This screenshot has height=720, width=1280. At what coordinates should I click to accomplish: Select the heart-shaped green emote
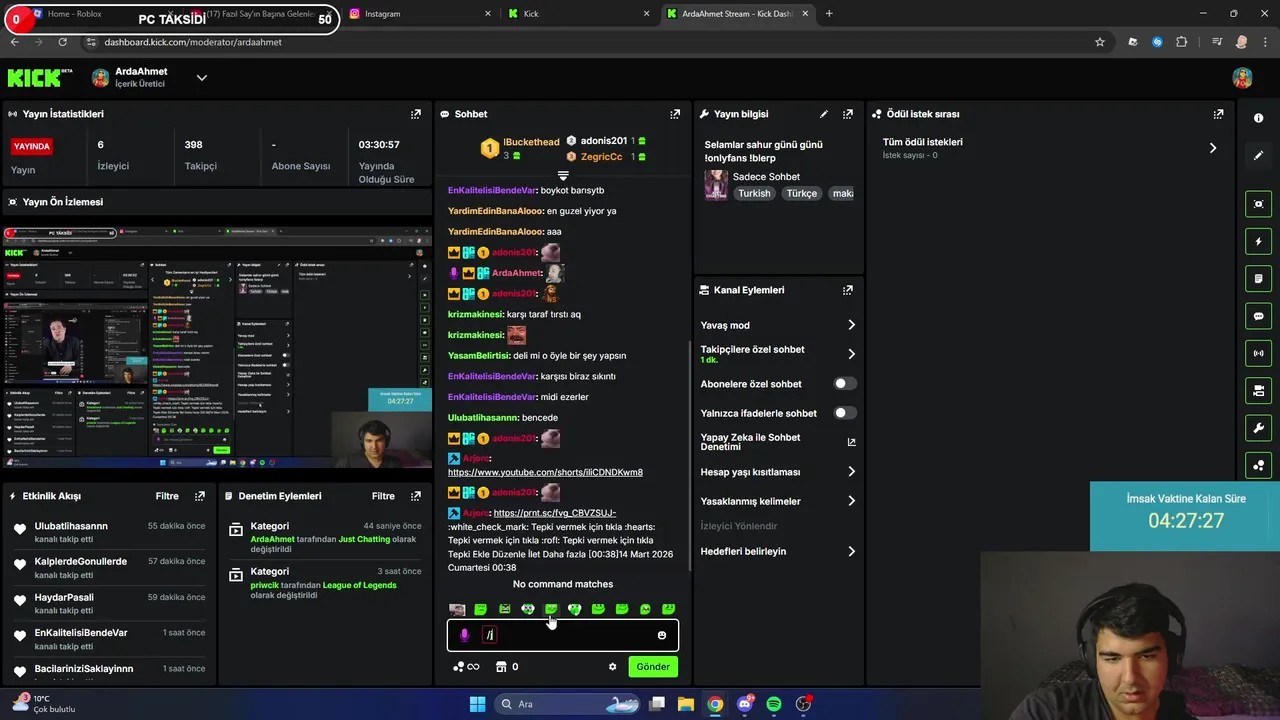574,609
